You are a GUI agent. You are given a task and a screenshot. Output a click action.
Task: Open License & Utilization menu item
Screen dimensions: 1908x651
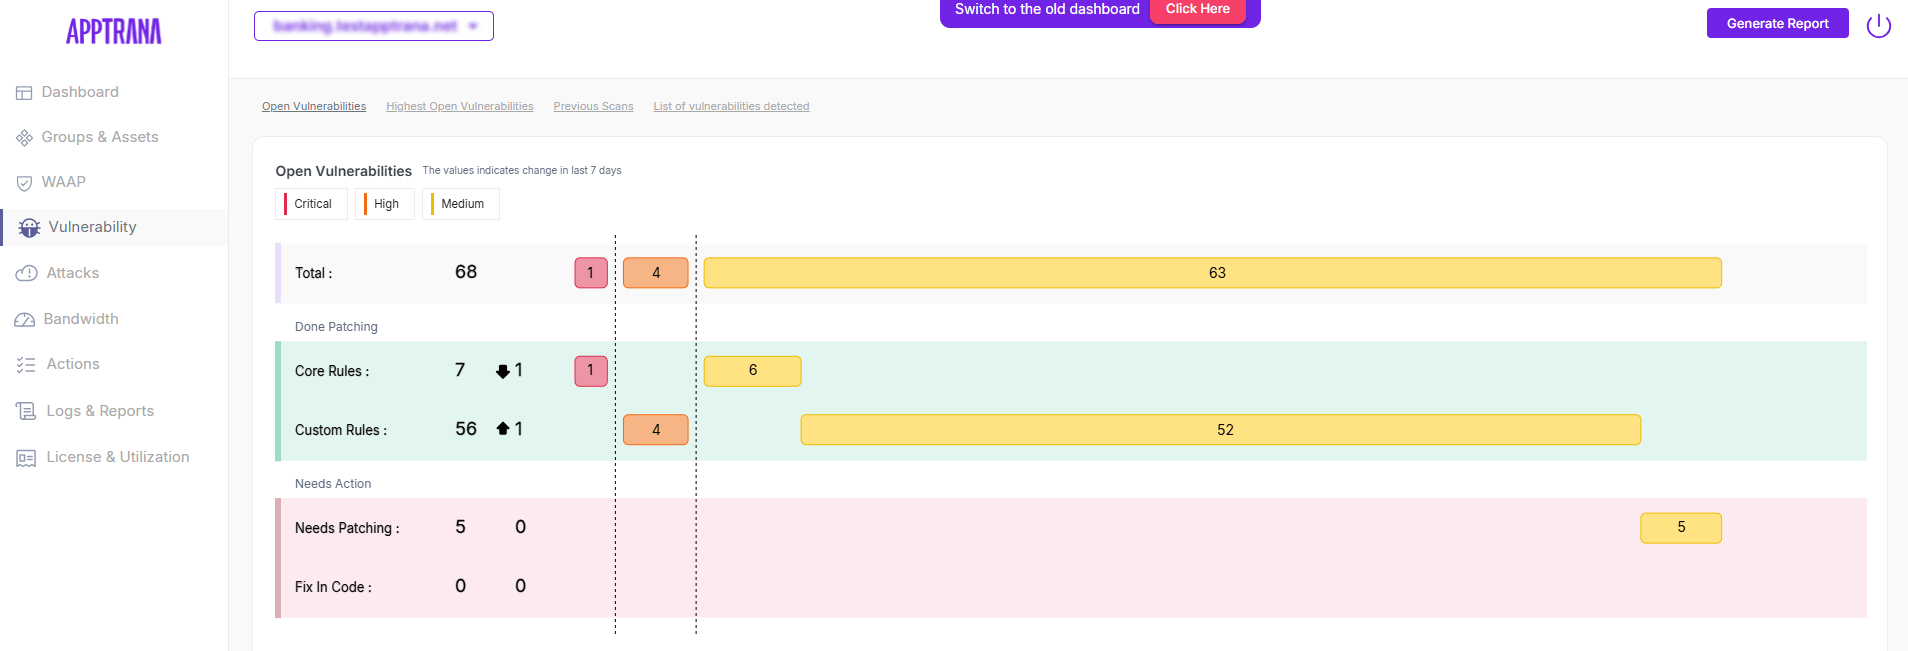(x=118, y=457)
